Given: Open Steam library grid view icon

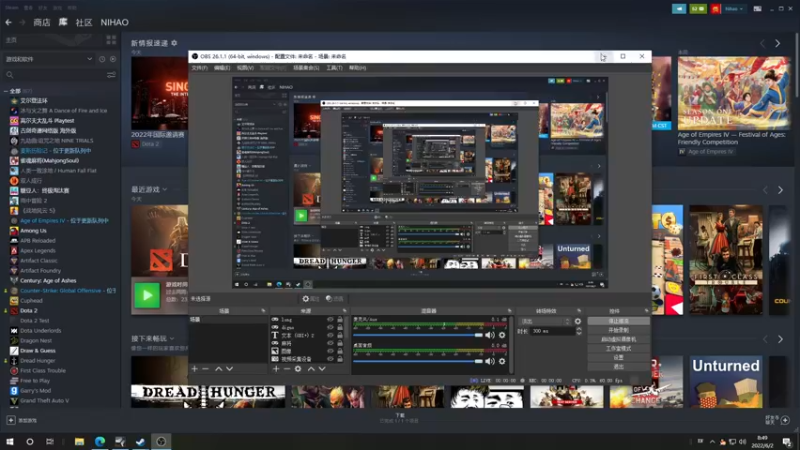Looking at the screenshot, I should [111, 40].
